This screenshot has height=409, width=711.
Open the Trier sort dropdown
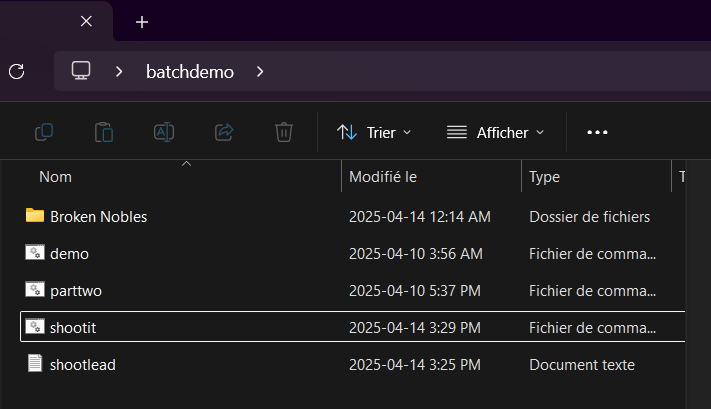coord(374,132)
